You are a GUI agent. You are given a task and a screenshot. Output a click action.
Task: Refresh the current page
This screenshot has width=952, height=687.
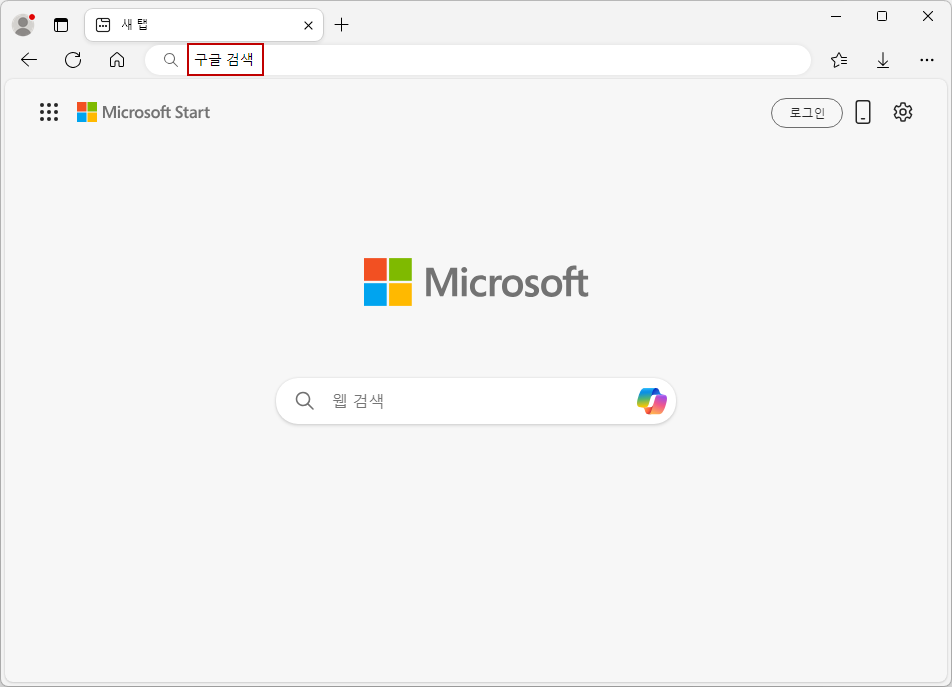[73, 59]
